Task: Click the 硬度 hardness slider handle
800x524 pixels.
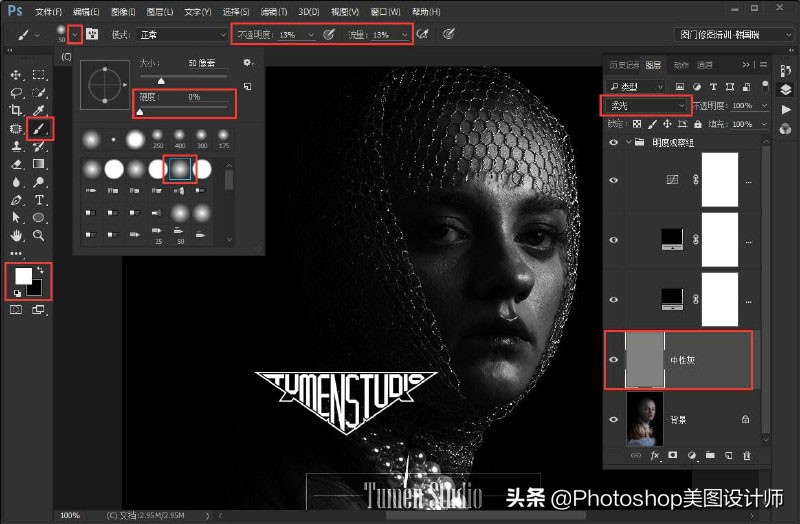Action: (x=140, y=112)
